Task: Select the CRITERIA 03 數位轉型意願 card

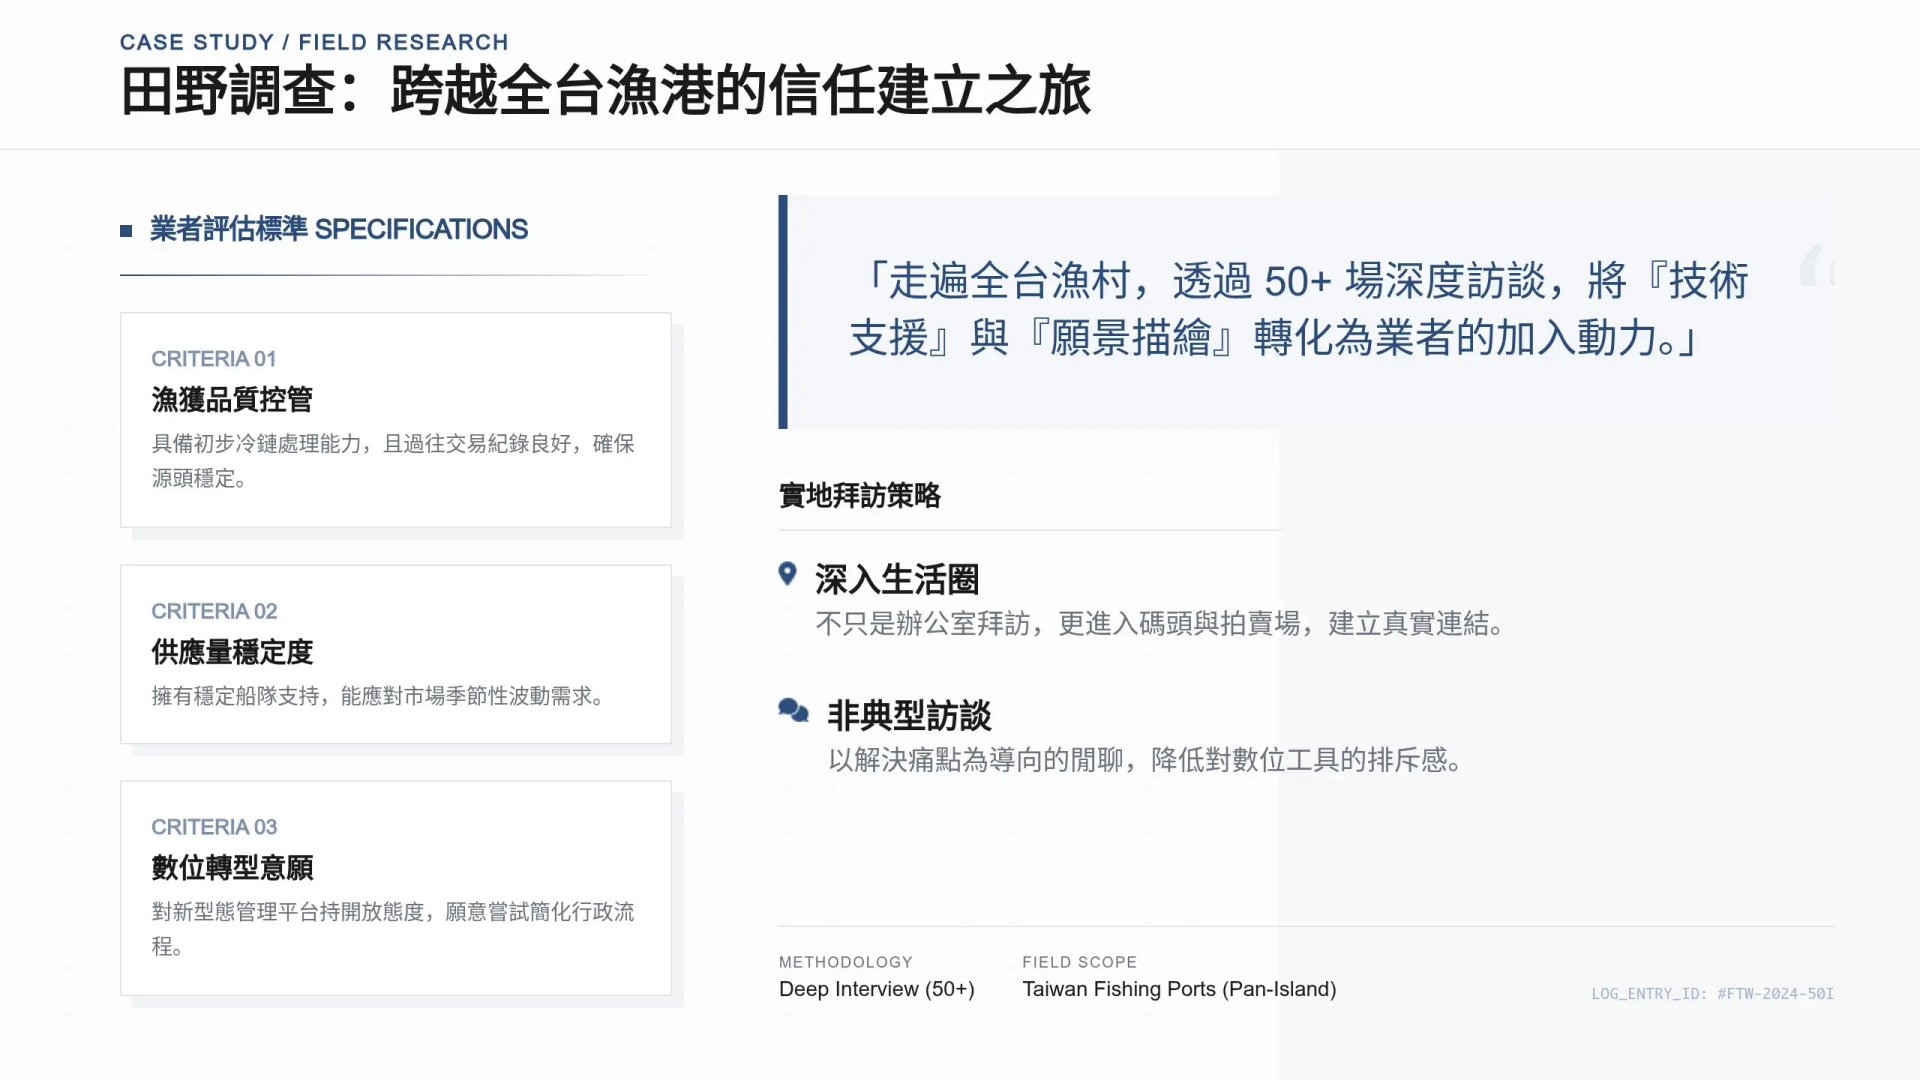Action: point(395,888)
